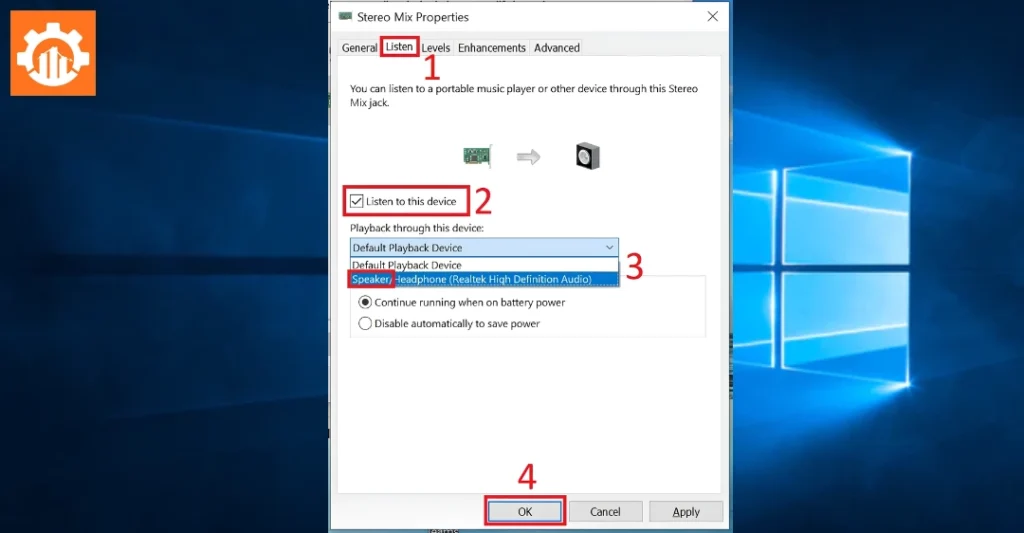Image resolution: width=1024 pixels, height=533 pixels.
Task: Click the sound card icon in title bar
Action: coord(345,16)
